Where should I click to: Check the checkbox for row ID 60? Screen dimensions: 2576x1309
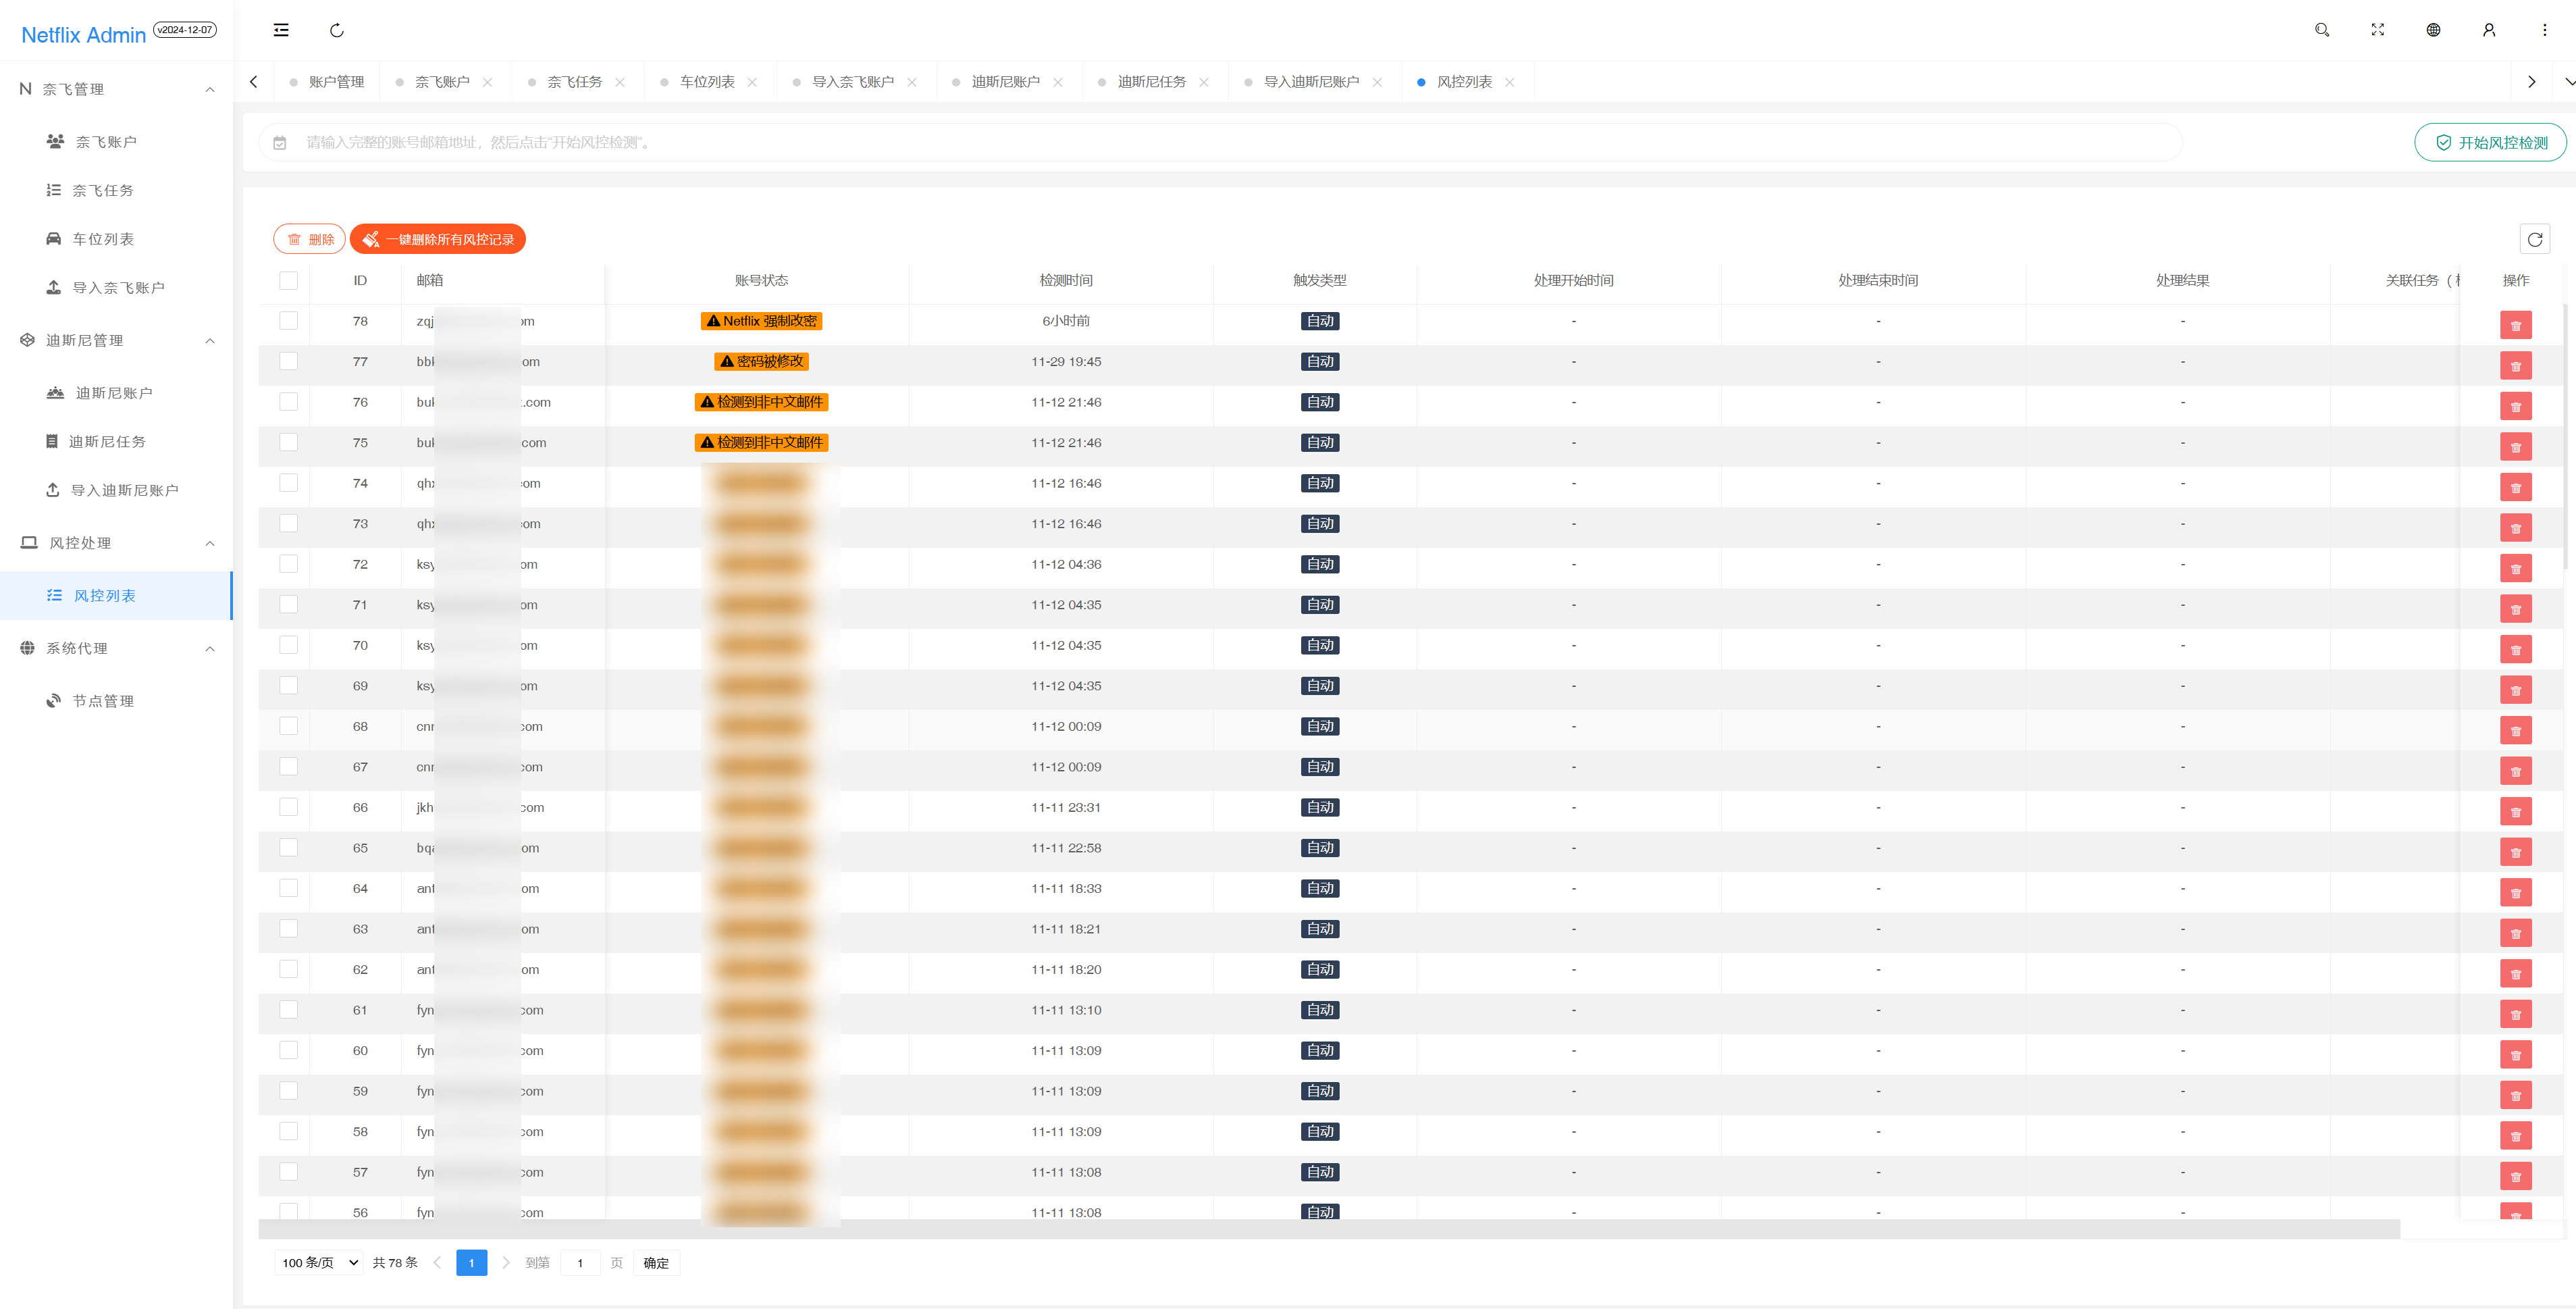pyautogui.click(x=288, y=1050)
